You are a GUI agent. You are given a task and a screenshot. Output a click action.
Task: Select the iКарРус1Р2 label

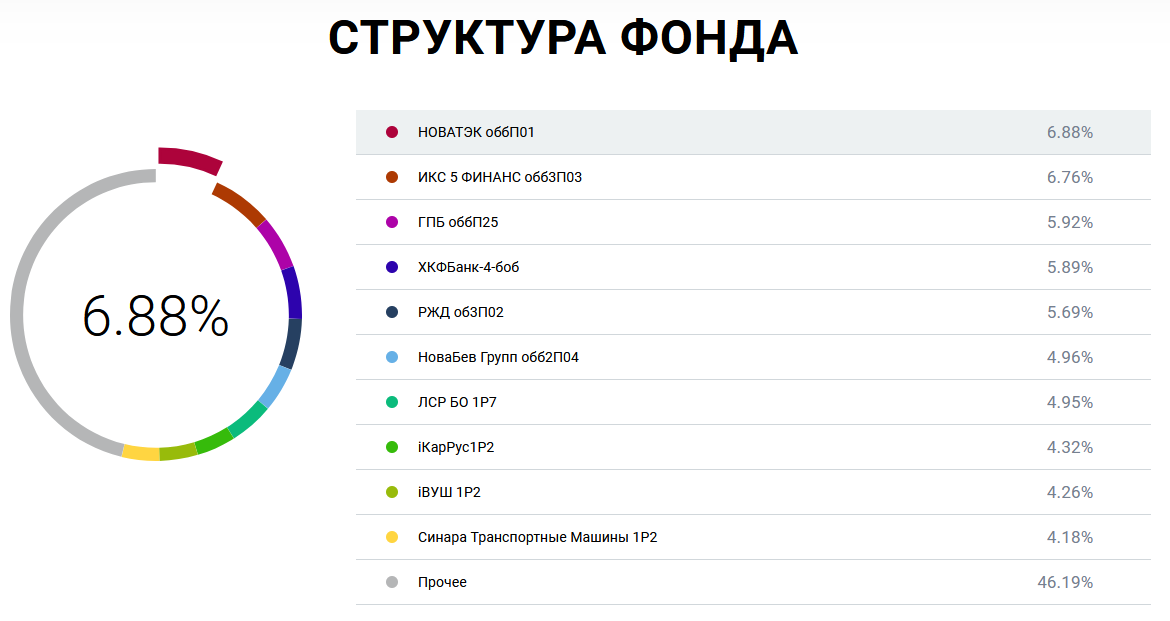[x=456, y=447]
